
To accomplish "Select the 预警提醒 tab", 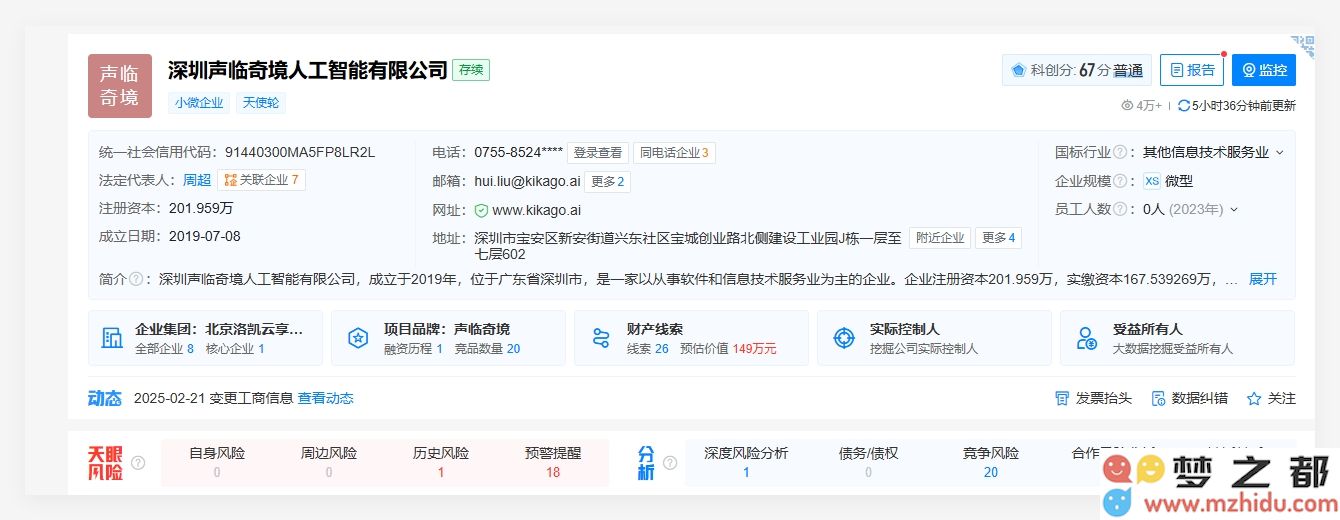I will pyautogui.click(x=553, y=462).
